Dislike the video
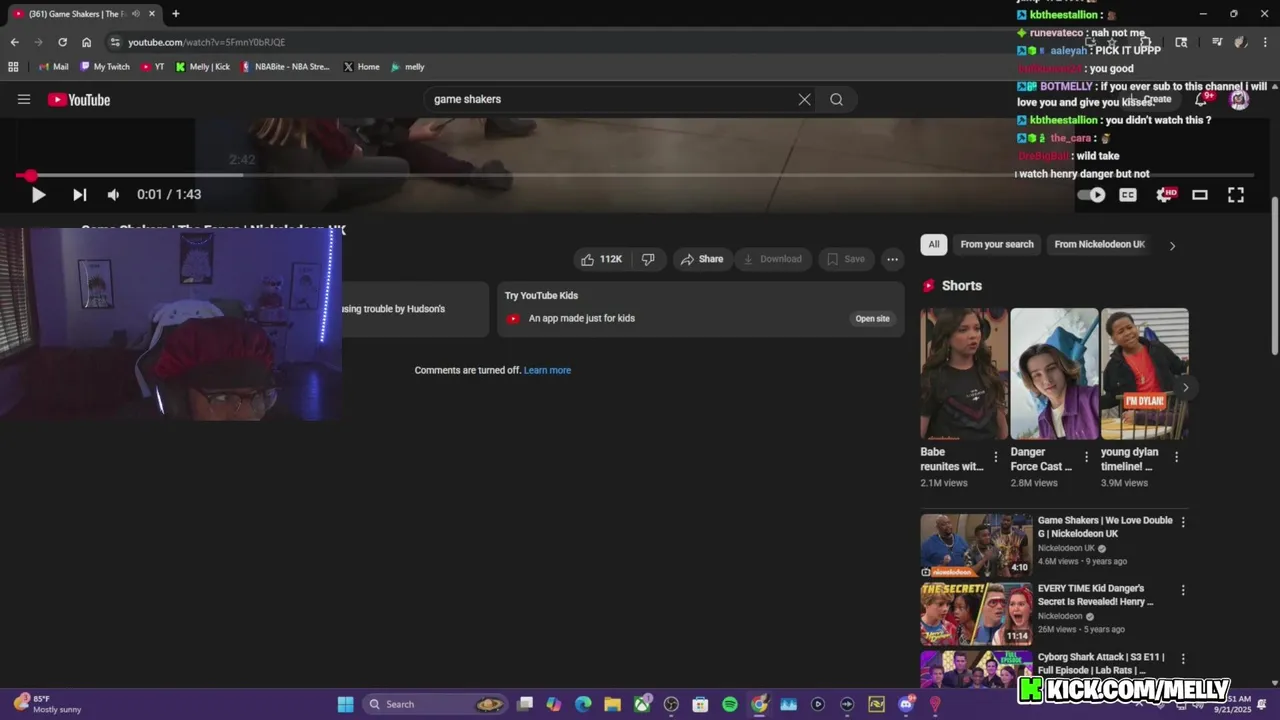 (x=648, y=259)
